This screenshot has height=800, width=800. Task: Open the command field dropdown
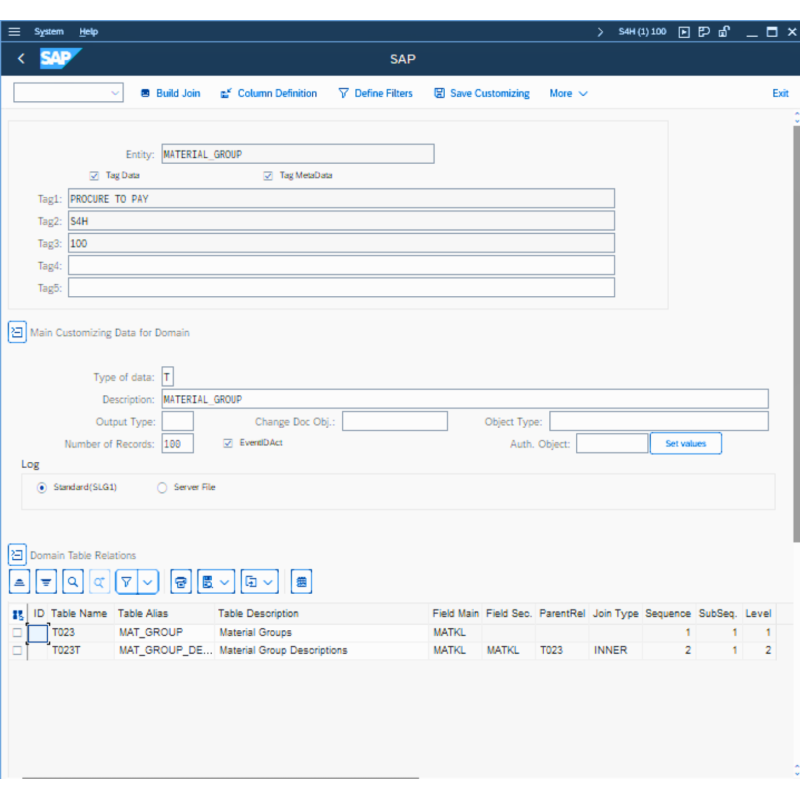coord(114,94)
